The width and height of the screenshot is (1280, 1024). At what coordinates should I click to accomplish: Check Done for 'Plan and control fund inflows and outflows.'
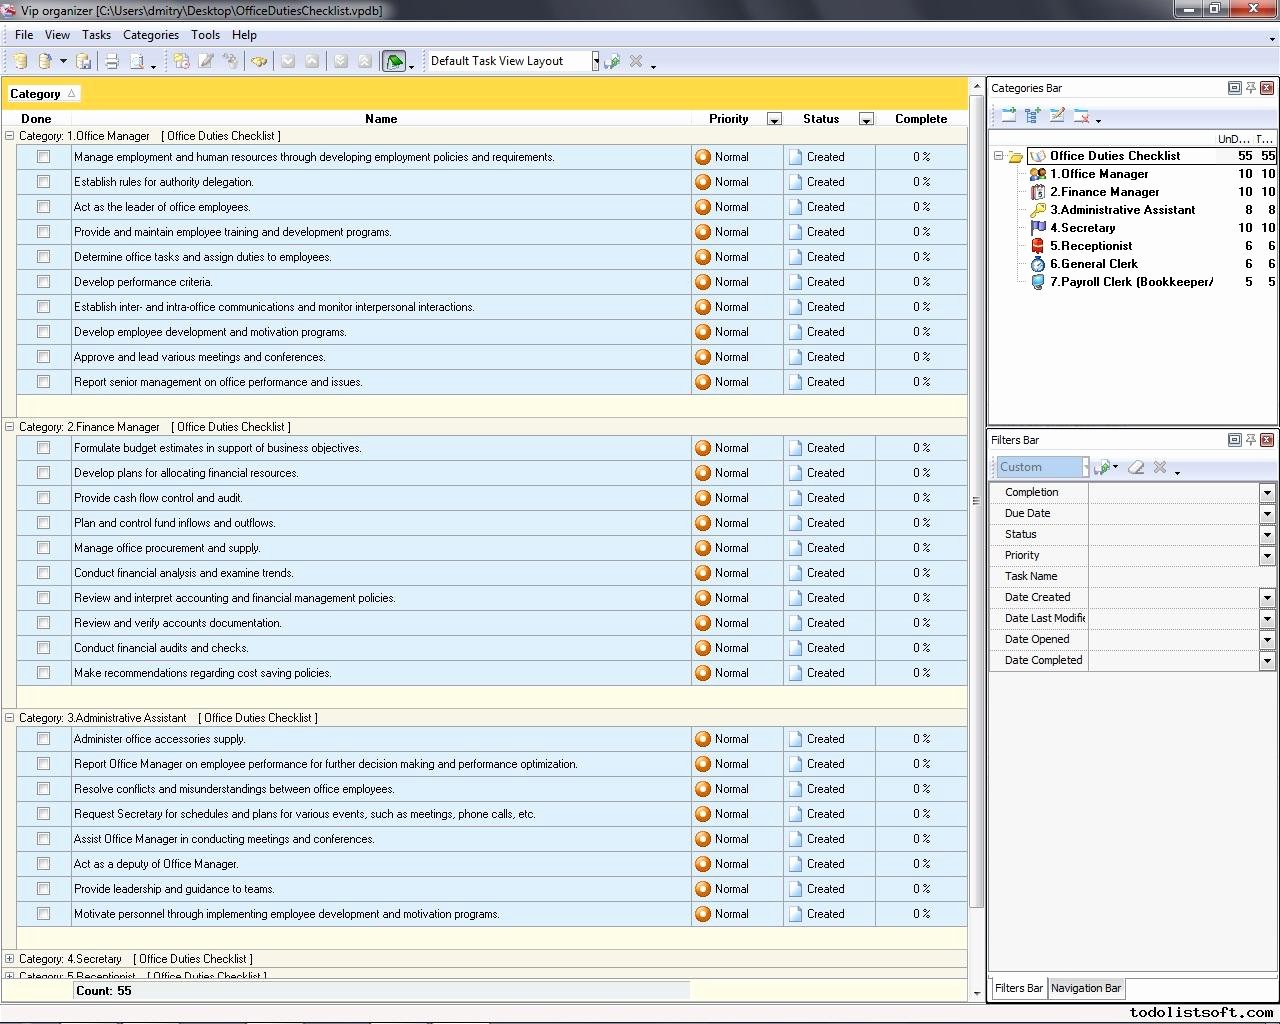43,523
